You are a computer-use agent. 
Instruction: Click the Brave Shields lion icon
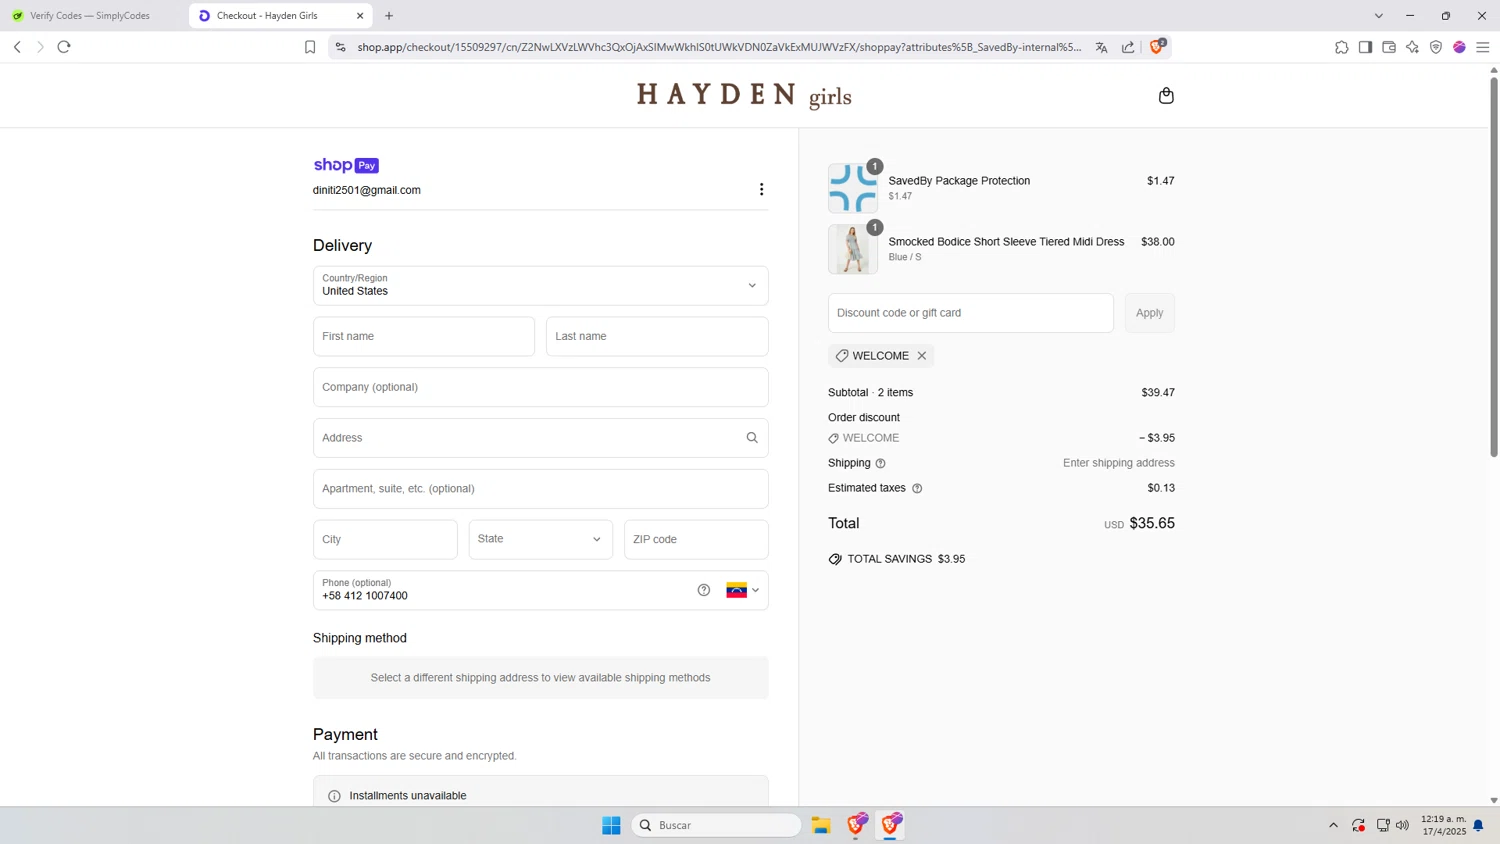(1157, 47)
